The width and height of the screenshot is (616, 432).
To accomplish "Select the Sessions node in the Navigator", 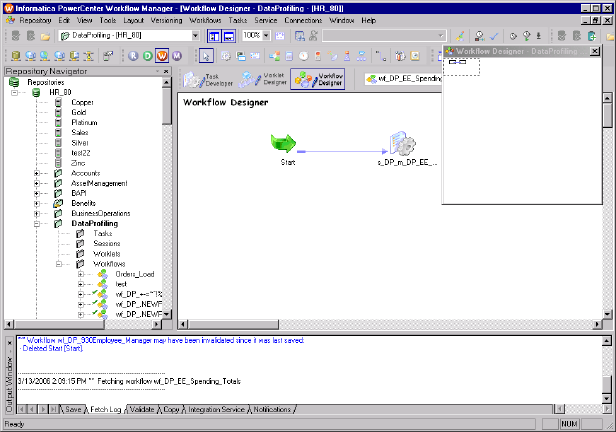I will click(106, 243).
